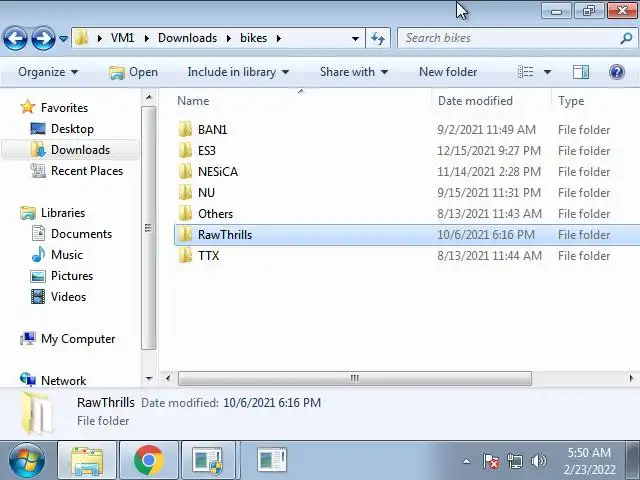
Task: Go forward with the Forward arrow button
Action: click(43, 38)
